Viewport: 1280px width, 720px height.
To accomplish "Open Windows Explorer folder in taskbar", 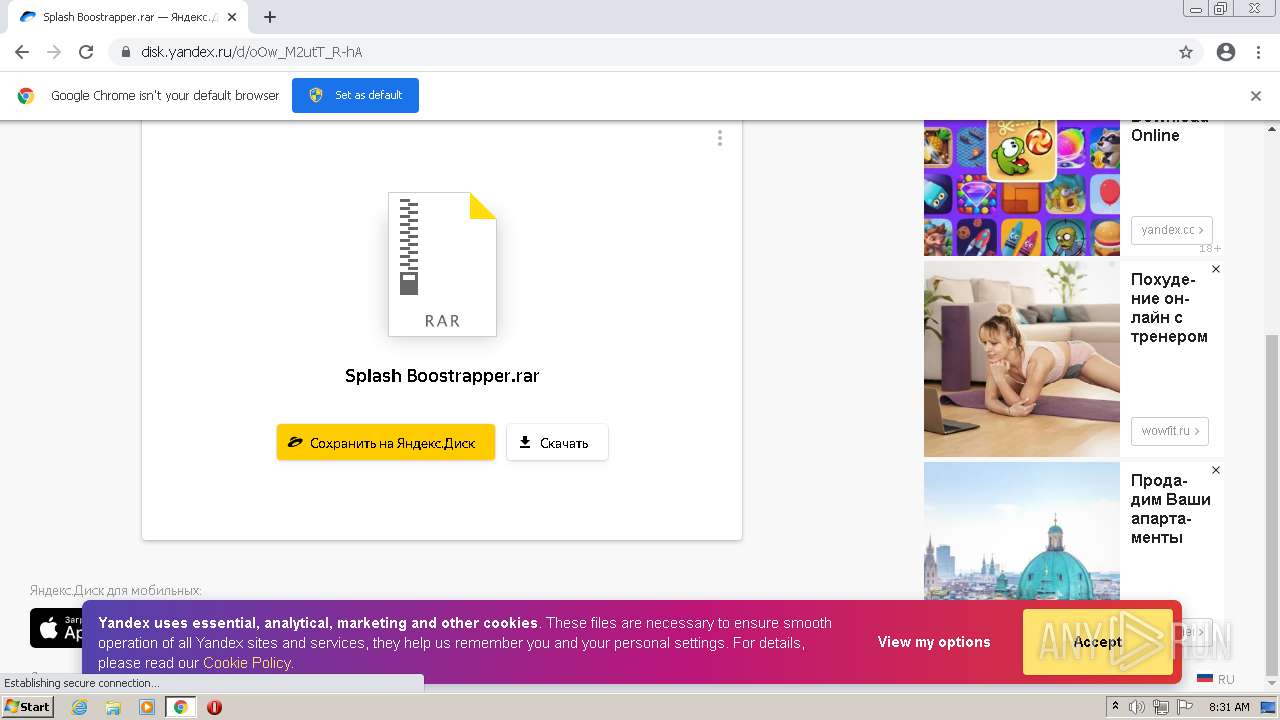I will point(113,707).
